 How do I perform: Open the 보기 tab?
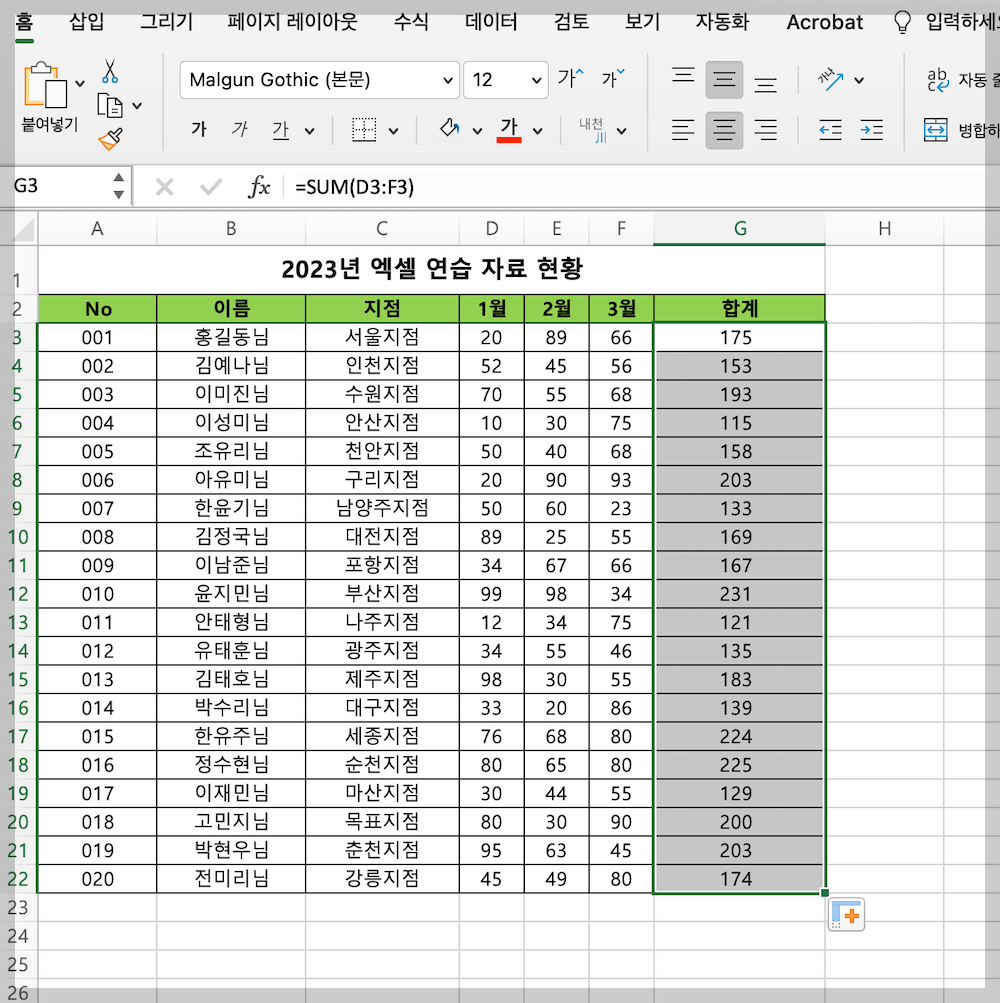click(642, 22)
